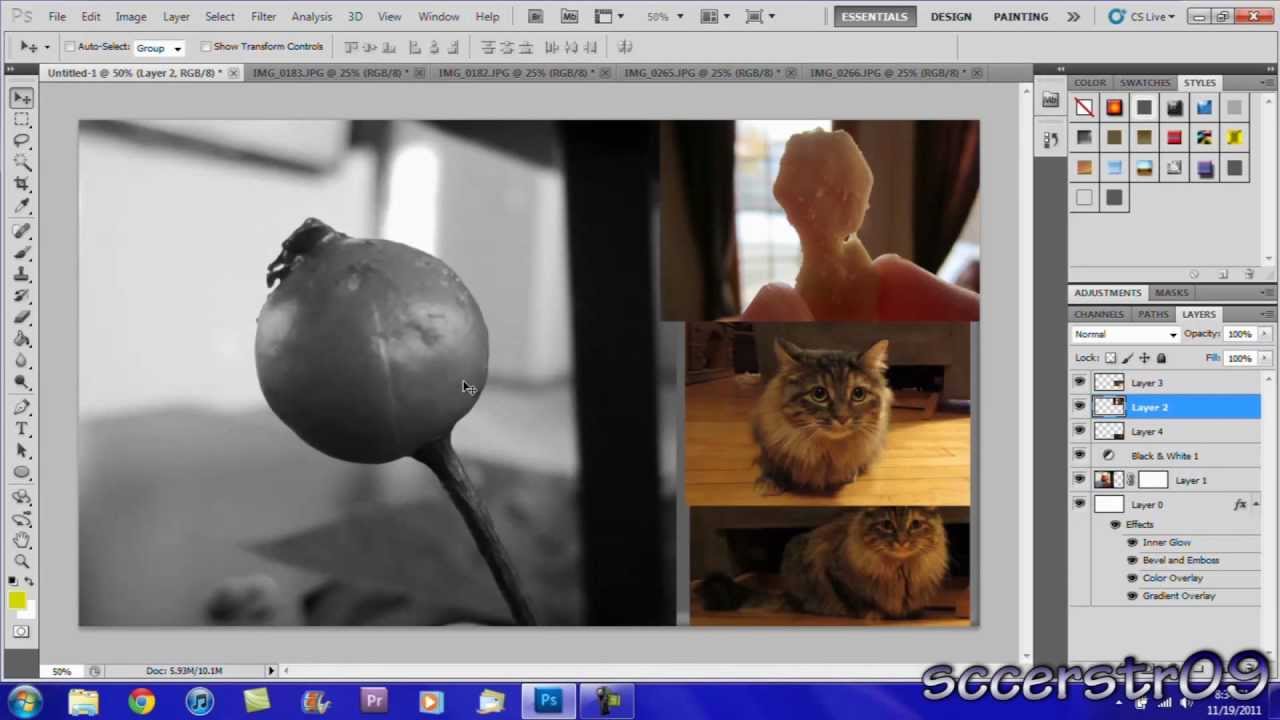Hide the Gradient Overlay effect
The height and width of the screenshot is (720, 1280).
pyautogui.click(x=1132, y=596)
